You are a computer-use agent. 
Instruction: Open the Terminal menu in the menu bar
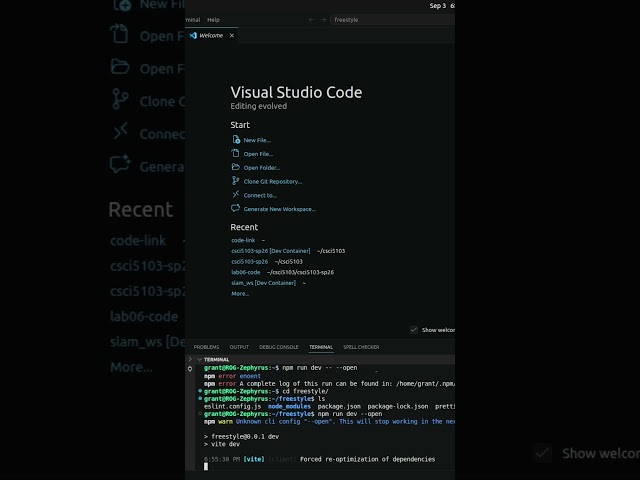[x=193, y=20]
